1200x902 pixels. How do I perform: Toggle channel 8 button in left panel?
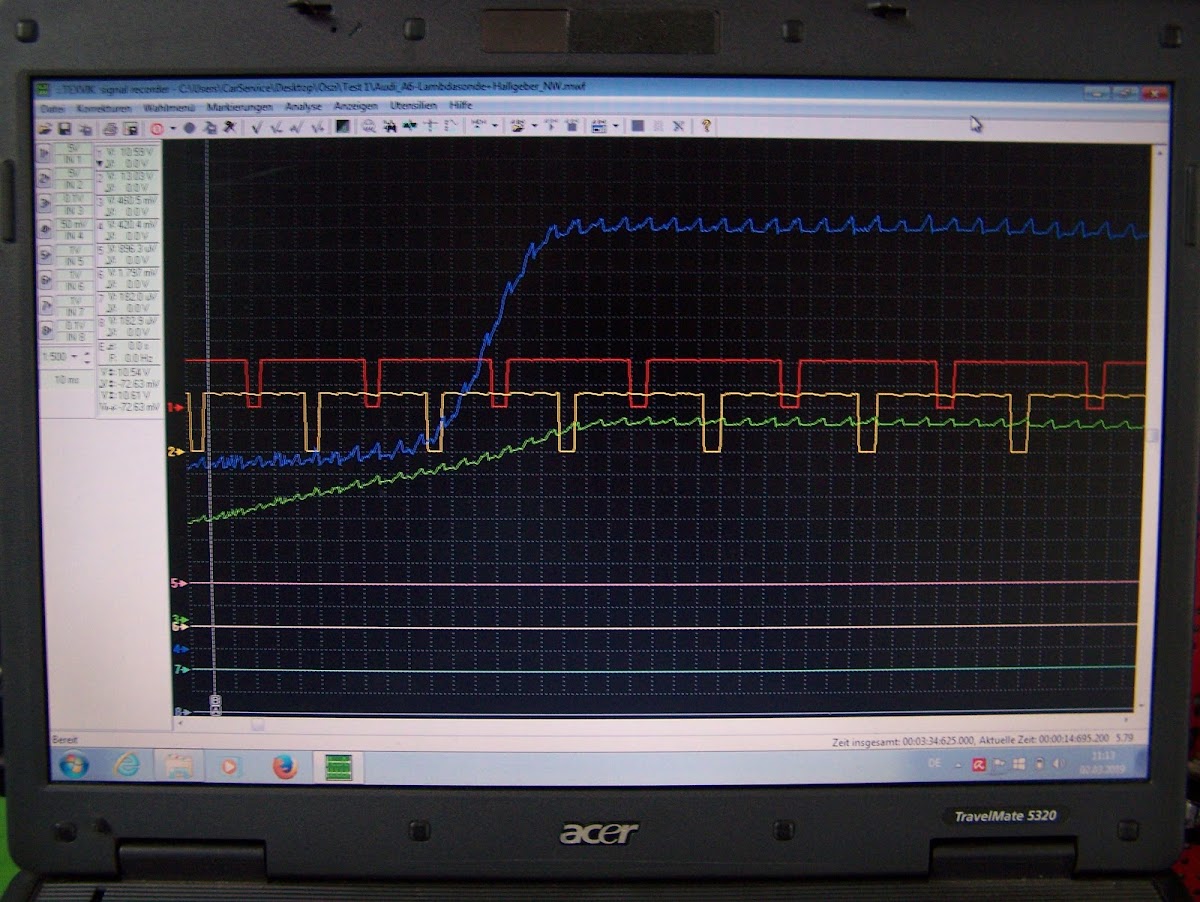pos(45,330)
